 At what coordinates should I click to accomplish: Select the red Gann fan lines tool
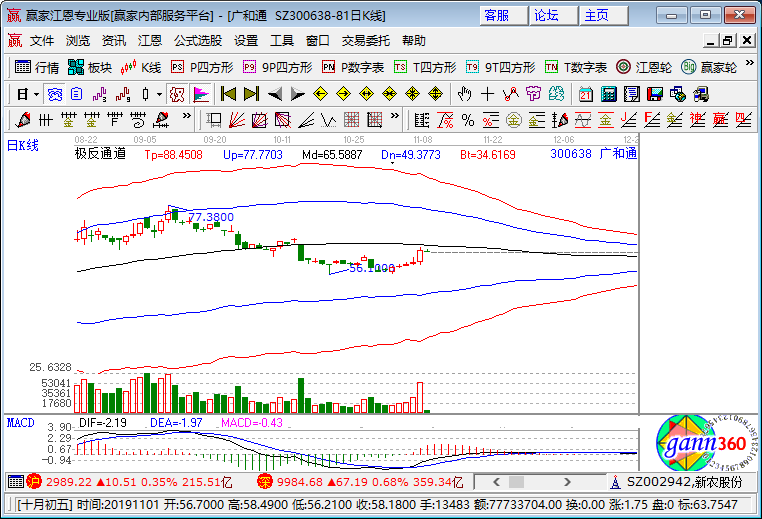tap(237, 120)
